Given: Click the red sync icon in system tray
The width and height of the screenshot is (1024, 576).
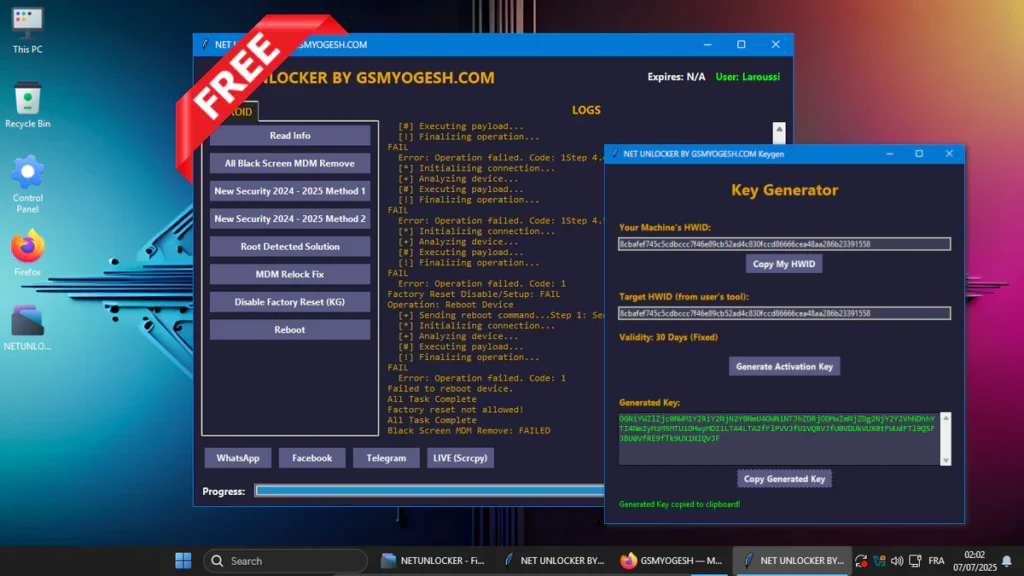Looking at the screenshot, I should click(x=861, y=560).
